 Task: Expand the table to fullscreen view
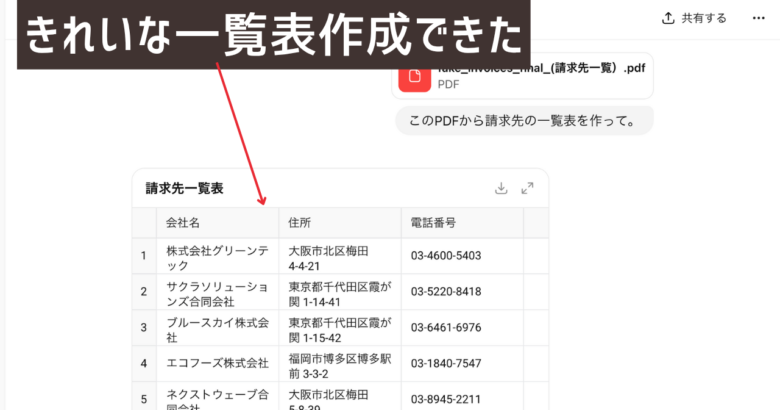528,188
